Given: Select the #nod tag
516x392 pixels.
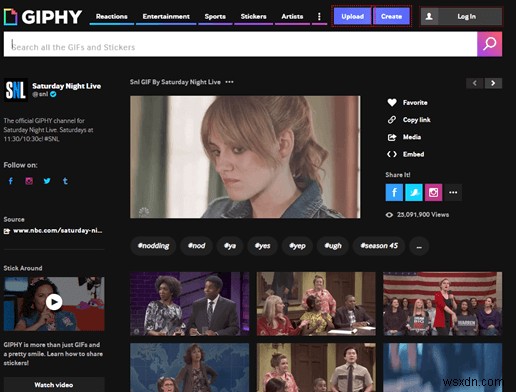Looking at the screenshot, I should click(x=196, y=246).
